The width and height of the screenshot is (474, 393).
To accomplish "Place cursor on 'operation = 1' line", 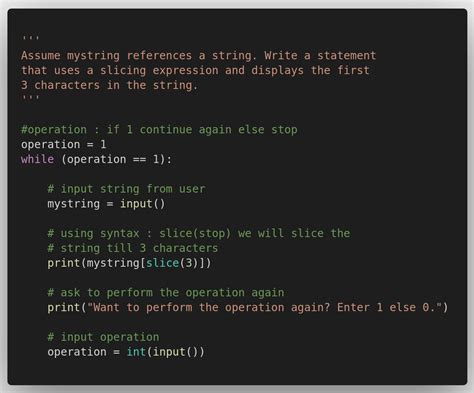I will pyautogui.click(x=64, y=144).
